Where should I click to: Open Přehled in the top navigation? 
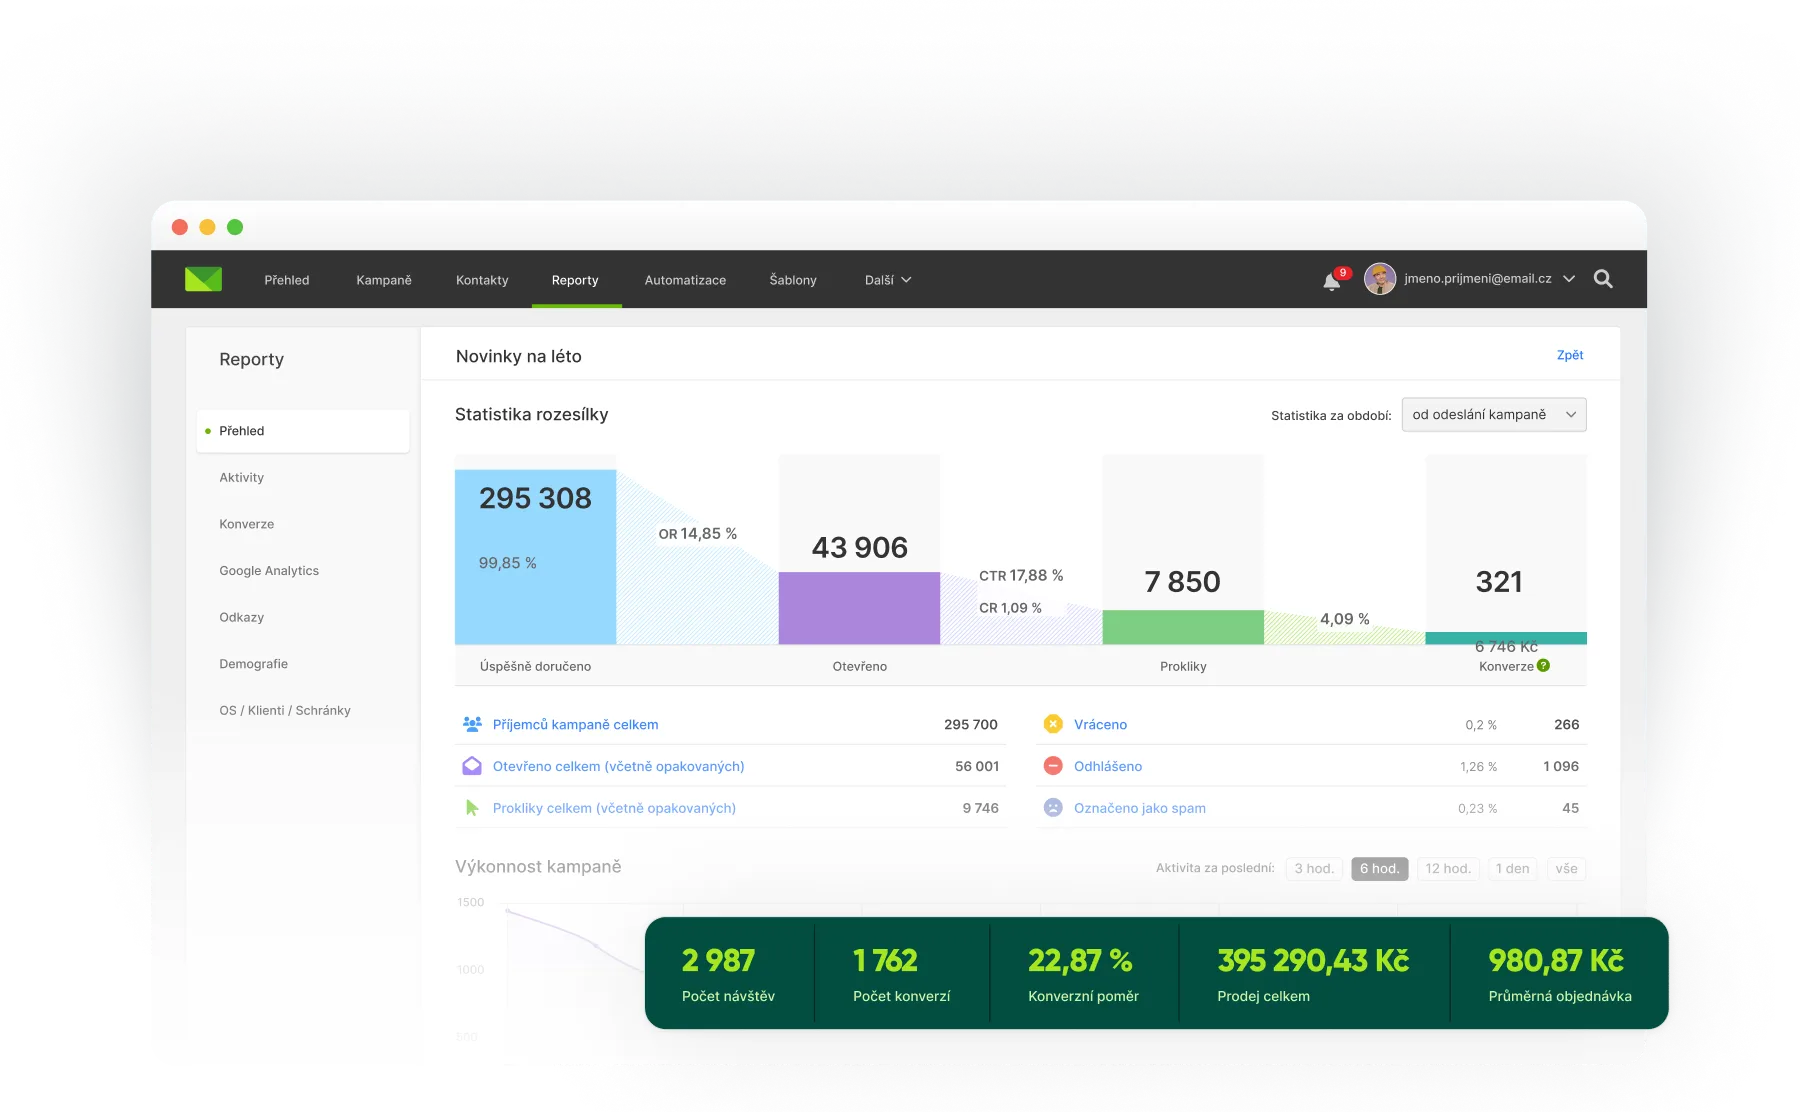[x=287, y=280]
